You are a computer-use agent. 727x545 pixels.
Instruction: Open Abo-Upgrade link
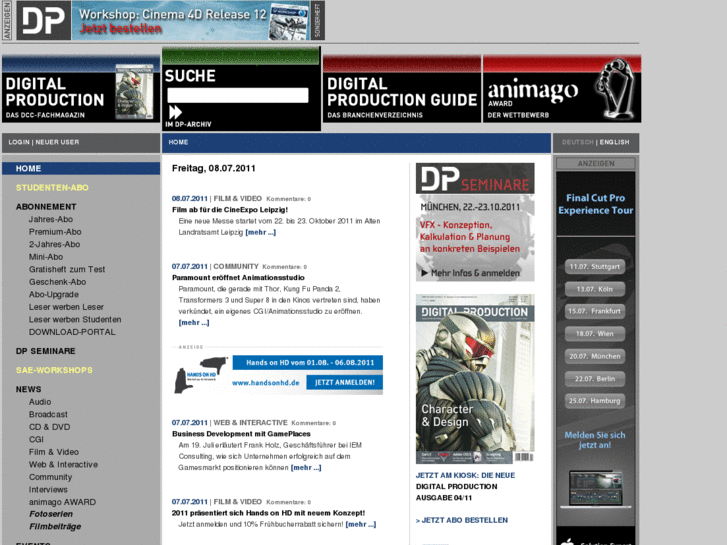pos(53,294)
